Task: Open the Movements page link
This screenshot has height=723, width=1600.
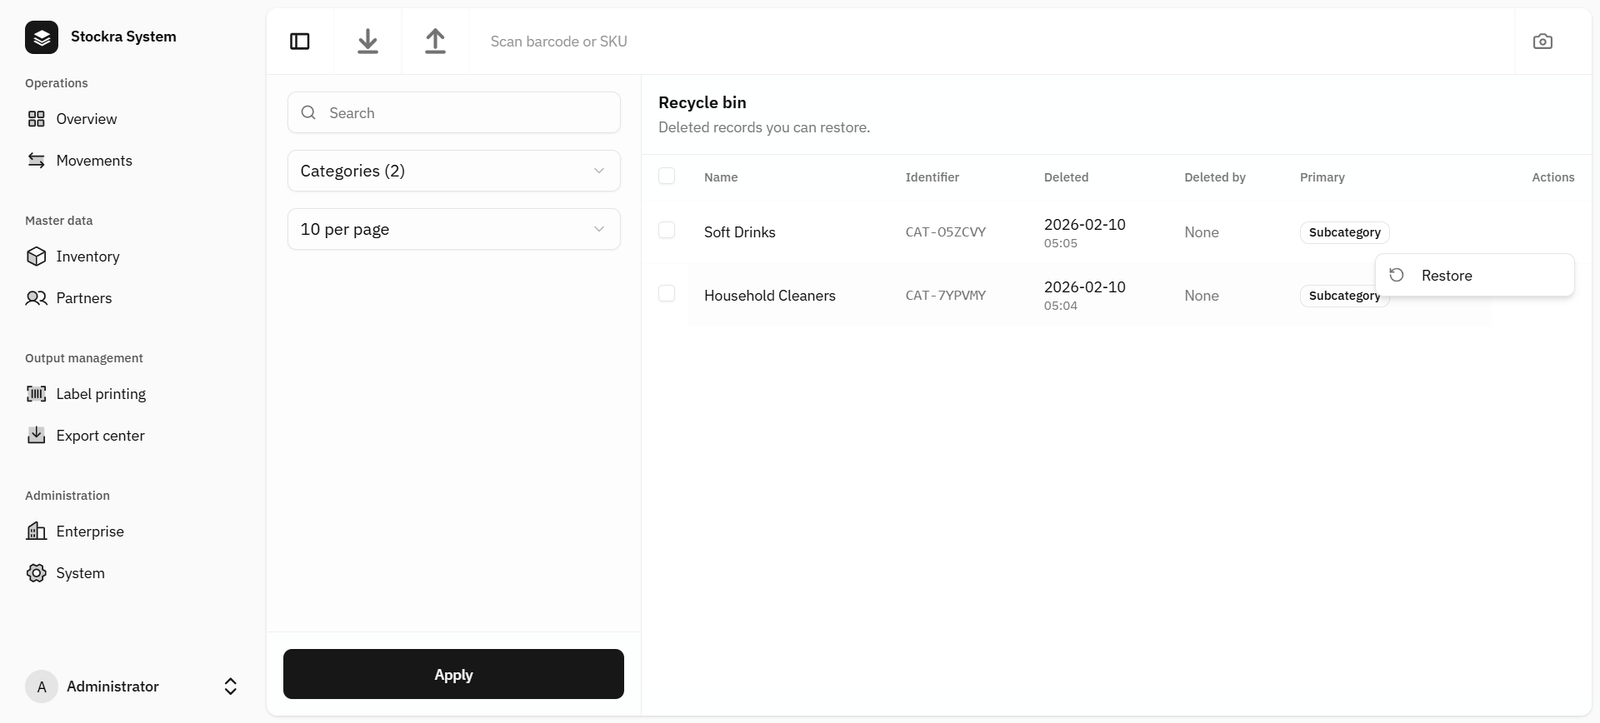Action: [93, 161]
